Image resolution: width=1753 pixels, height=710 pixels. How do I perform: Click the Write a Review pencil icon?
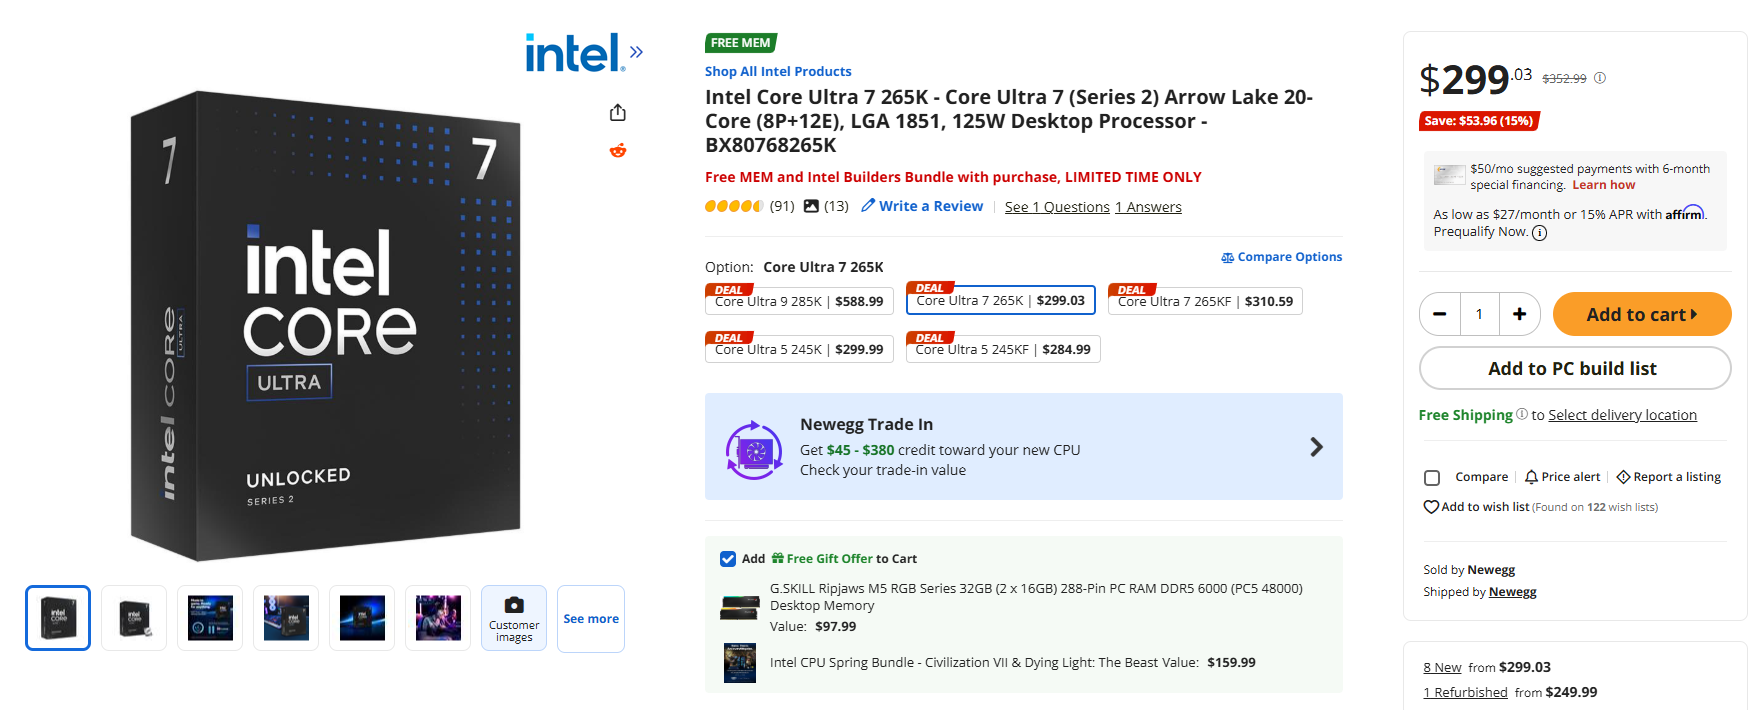pyautogui.click(x=866, y=206)
